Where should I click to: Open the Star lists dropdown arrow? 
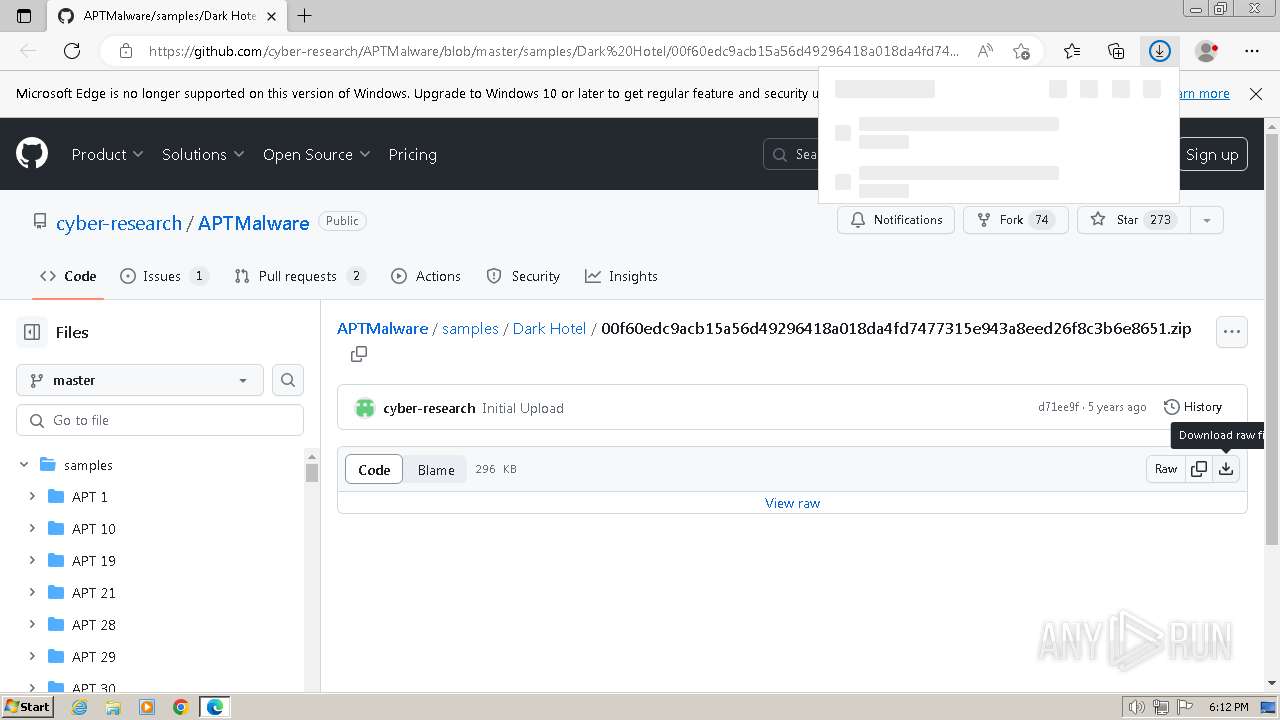(x=1207, y=220)
